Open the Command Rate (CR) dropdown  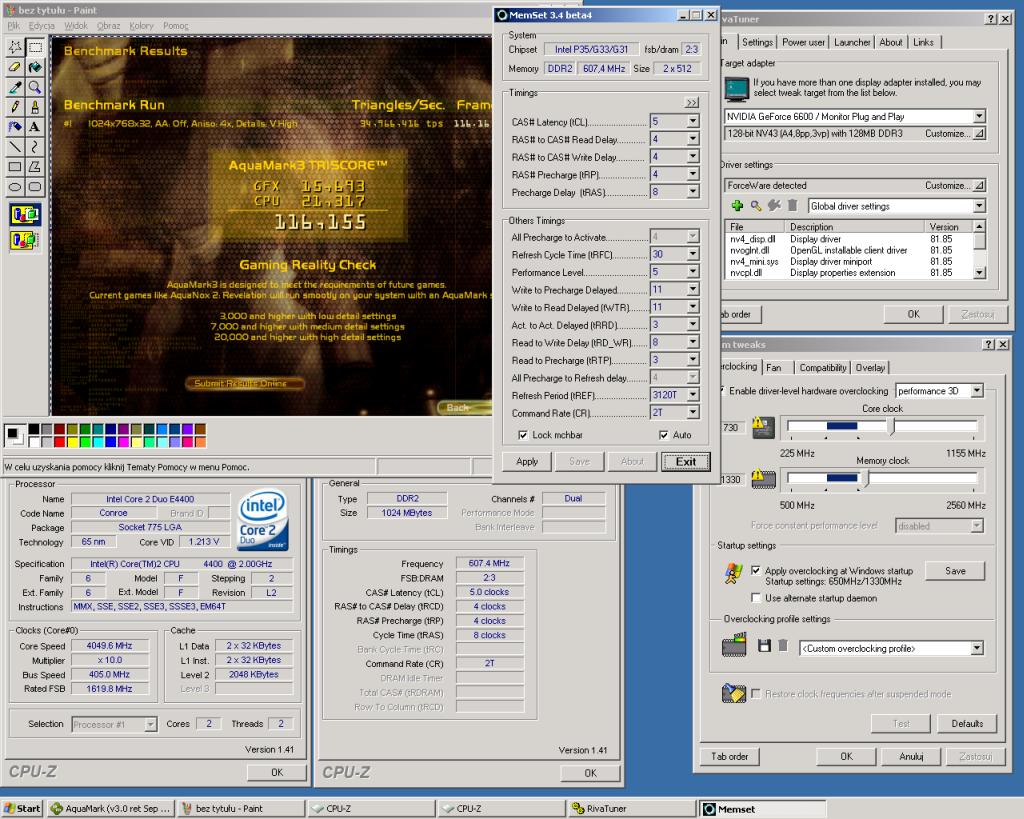693,413
